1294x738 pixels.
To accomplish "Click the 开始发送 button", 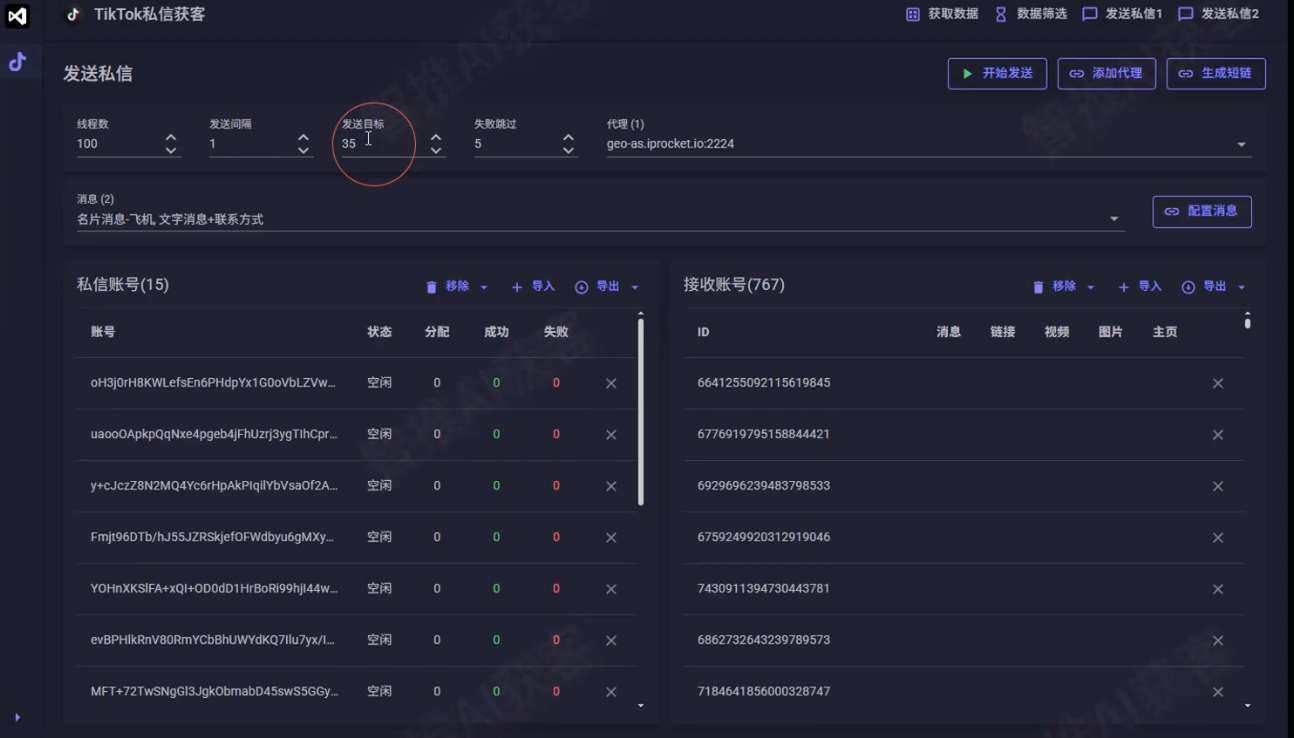I will pyautogui.click(x=997, y=73).
